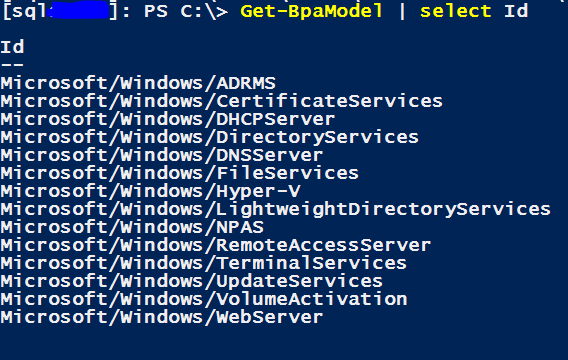The width and height of the screenshot is (568, 360).
Task: Select the Microsoft/Windows/RemoteAccessServer line
Action: [216, 245]
